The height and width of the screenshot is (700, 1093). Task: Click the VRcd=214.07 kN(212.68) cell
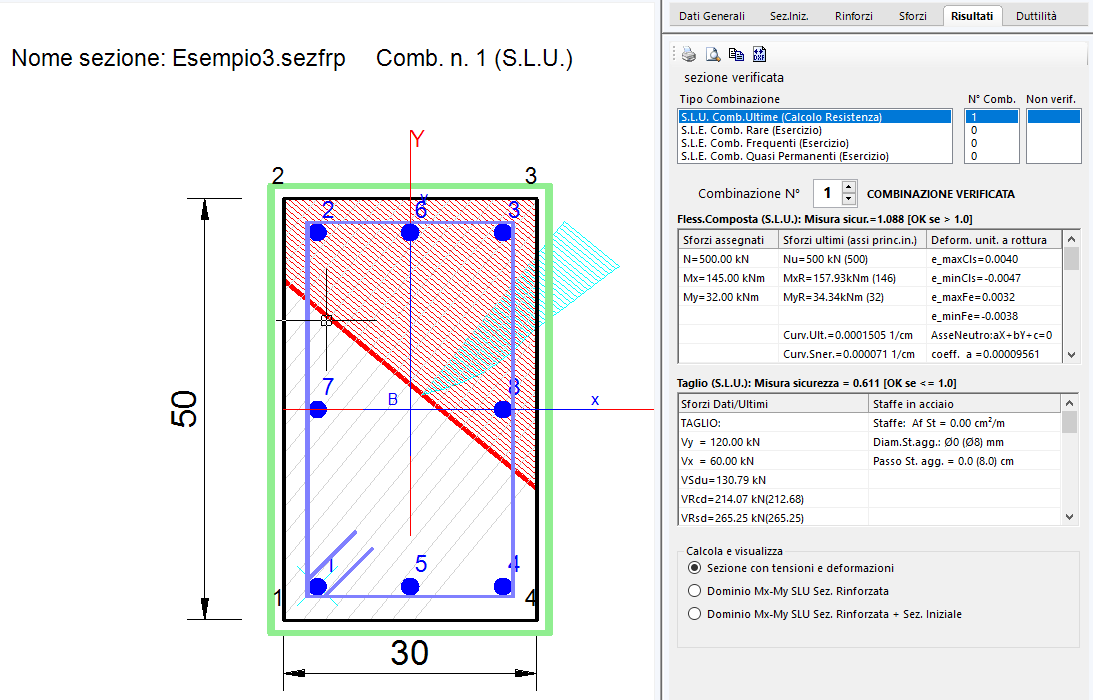coord(773,499)
